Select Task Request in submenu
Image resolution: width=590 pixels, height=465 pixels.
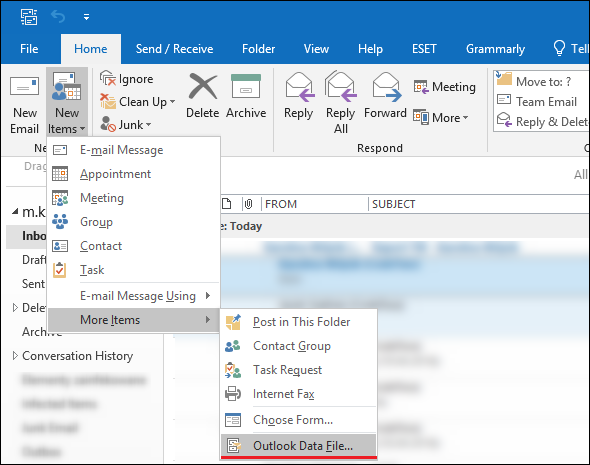(299, 370)
